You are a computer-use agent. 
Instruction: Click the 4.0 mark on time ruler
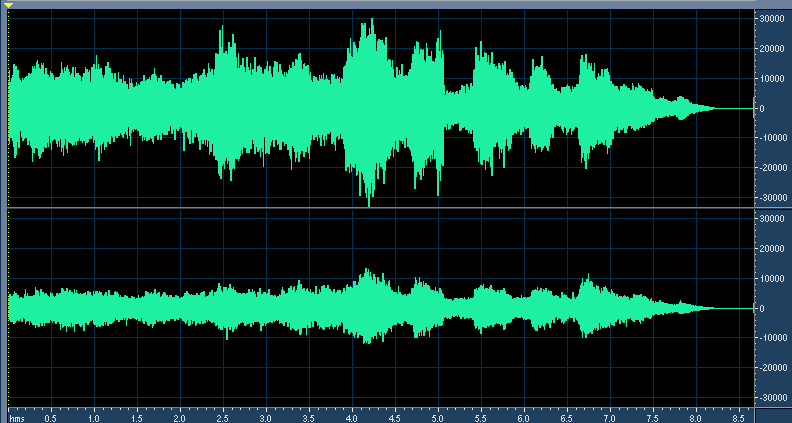(352, 415)
